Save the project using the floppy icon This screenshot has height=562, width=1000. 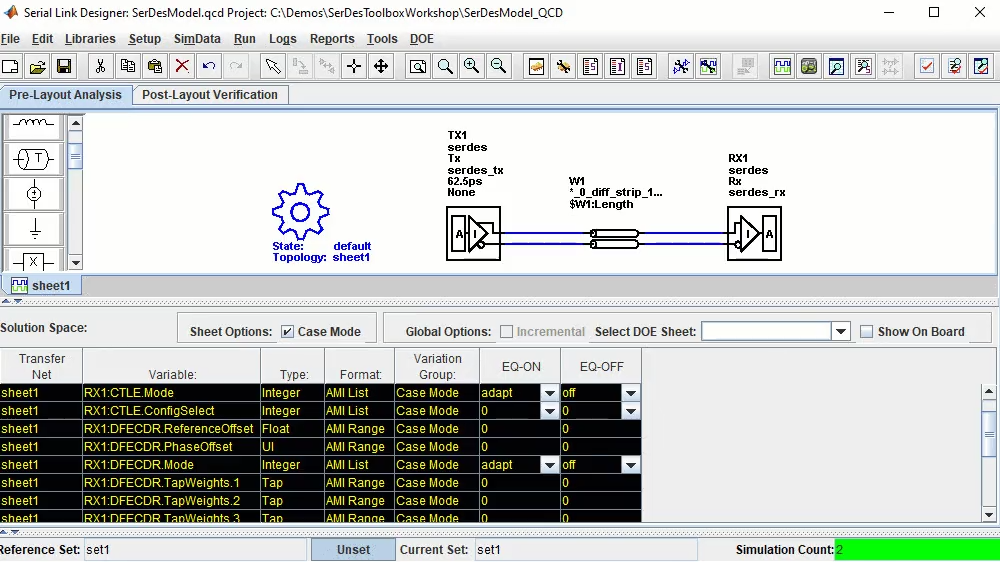[64, 66]
